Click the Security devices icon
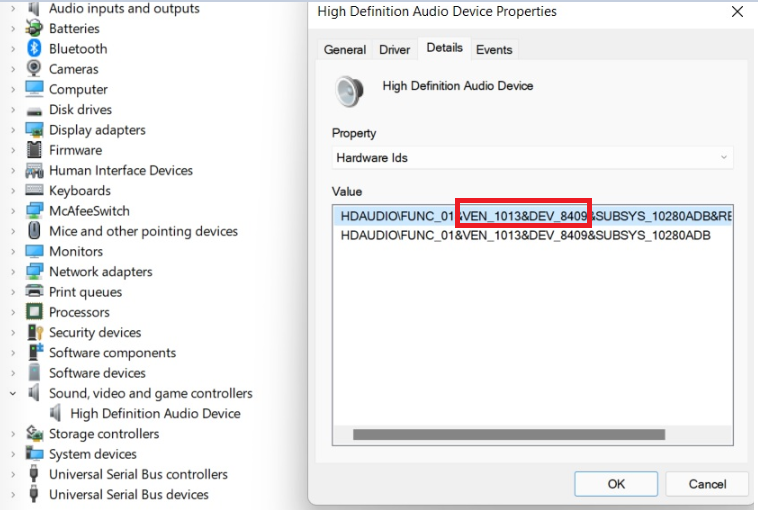Image resolution: width=758 pixels, height=514 pixels. [35, 332]
